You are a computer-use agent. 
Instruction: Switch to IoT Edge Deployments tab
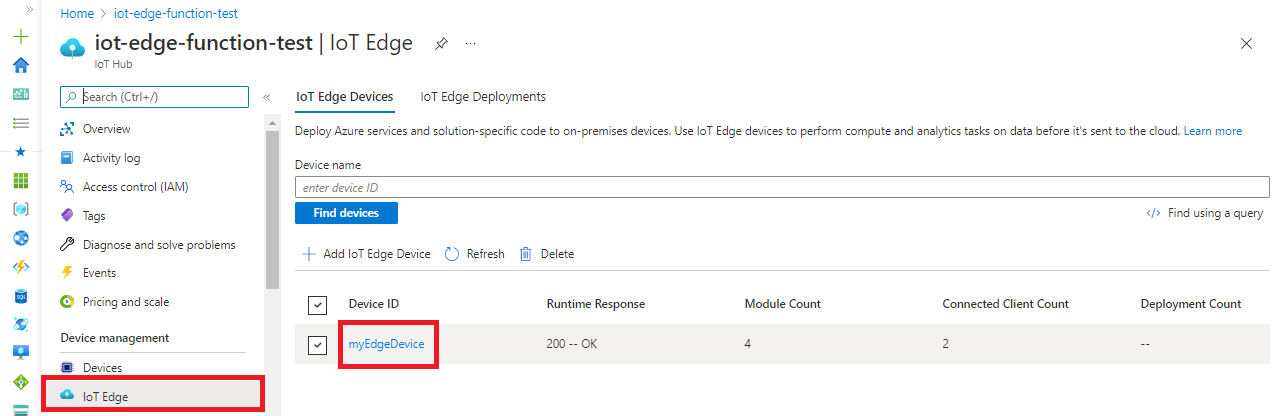(483, 97)
